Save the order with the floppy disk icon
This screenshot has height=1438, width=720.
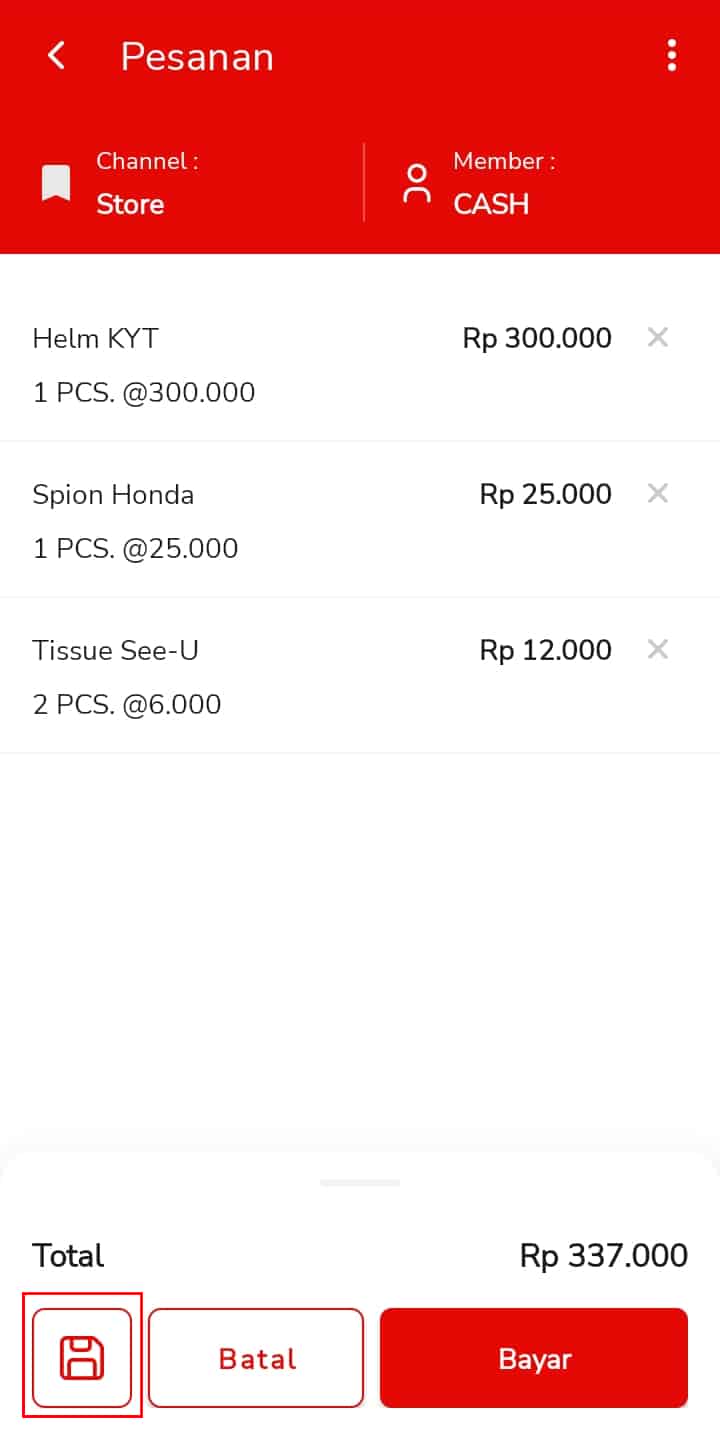(x=82, y=1358)
